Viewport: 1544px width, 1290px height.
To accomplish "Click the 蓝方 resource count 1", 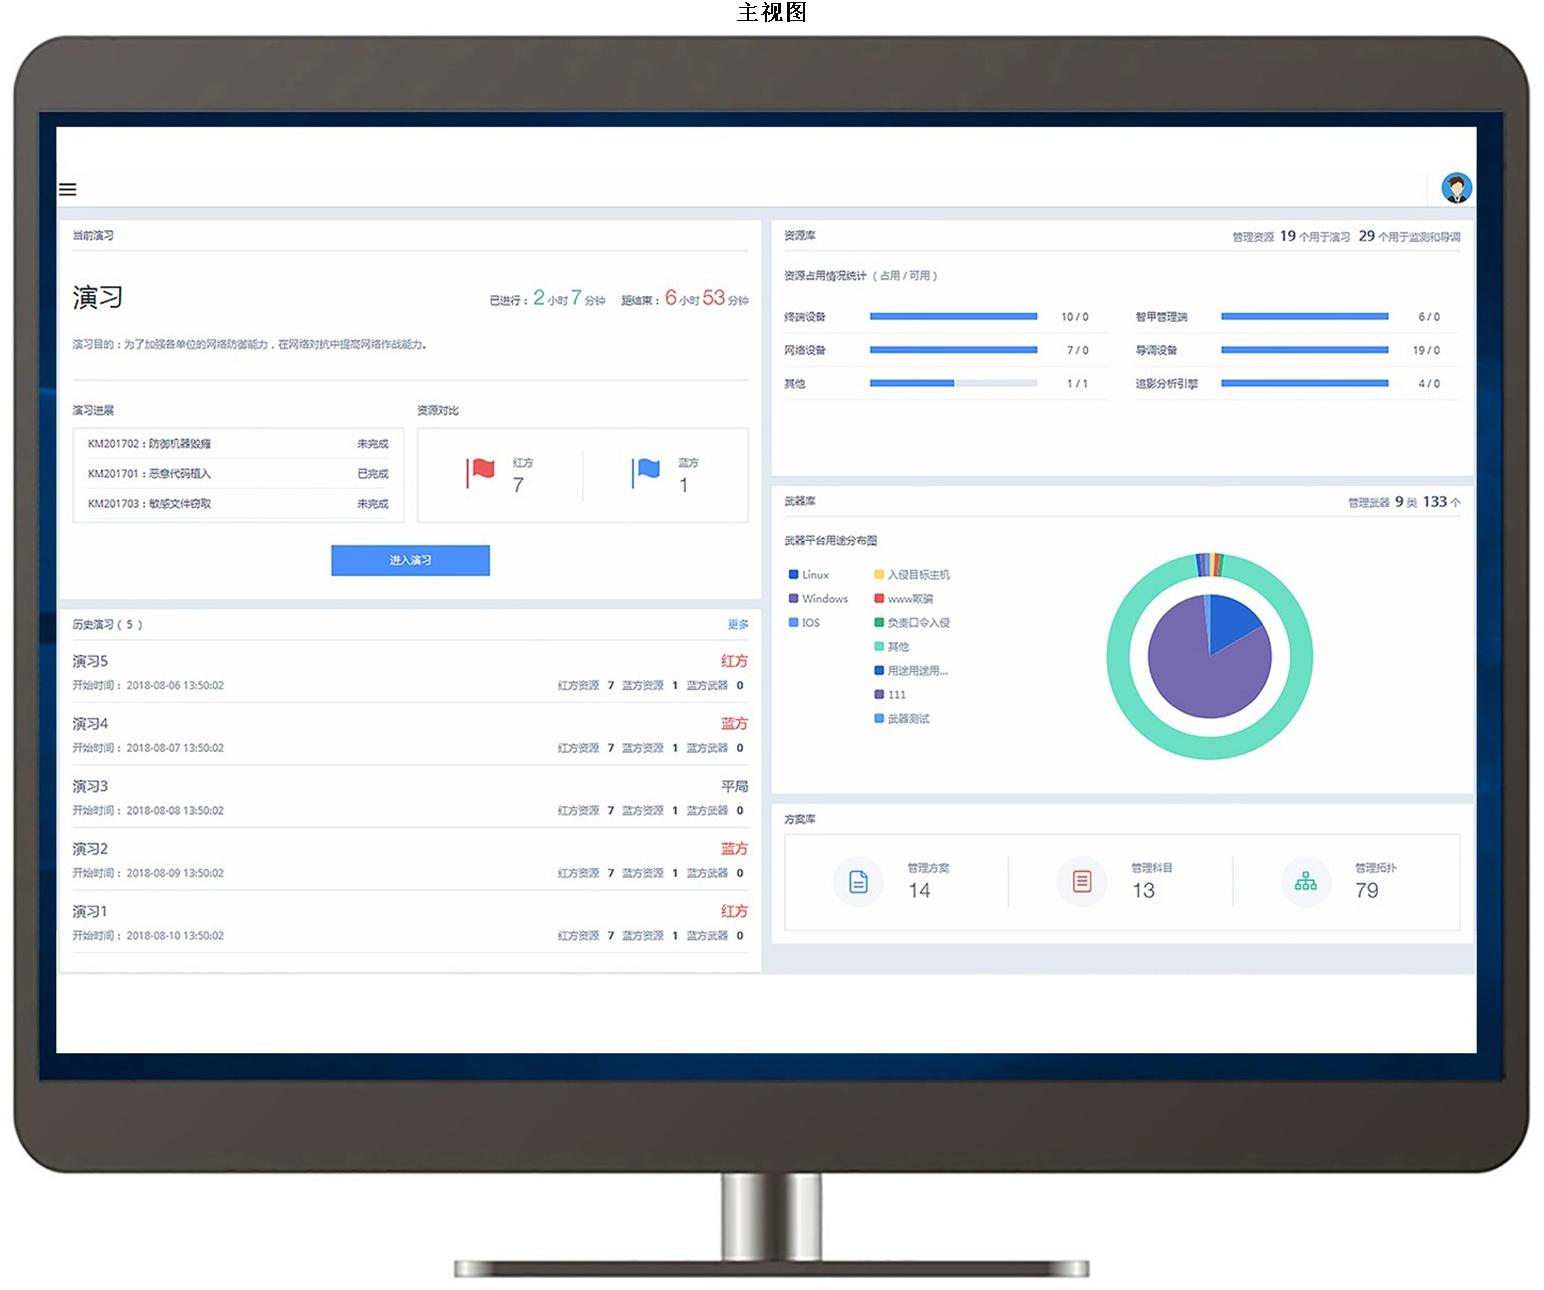I will [x=683, y=485].
